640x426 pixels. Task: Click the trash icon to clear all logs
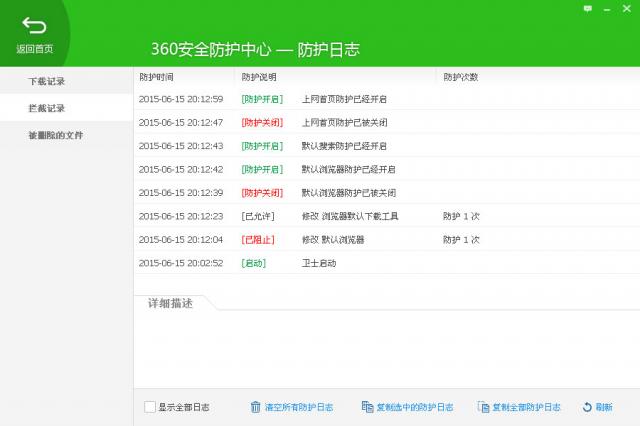point(256,407)
